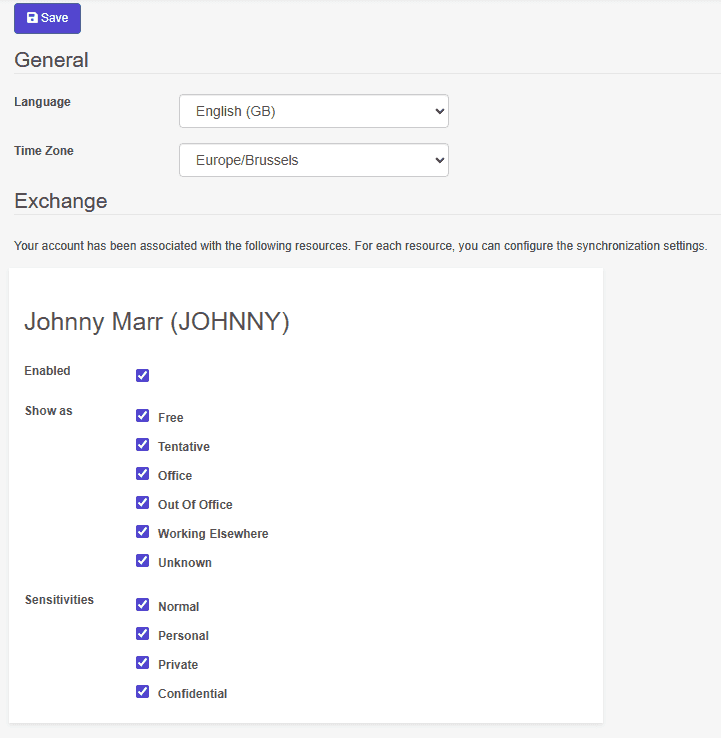This screenshot has height=738, width=721.
Task: Toggle the Normal sensitivity checkbox
Action: 142,604
